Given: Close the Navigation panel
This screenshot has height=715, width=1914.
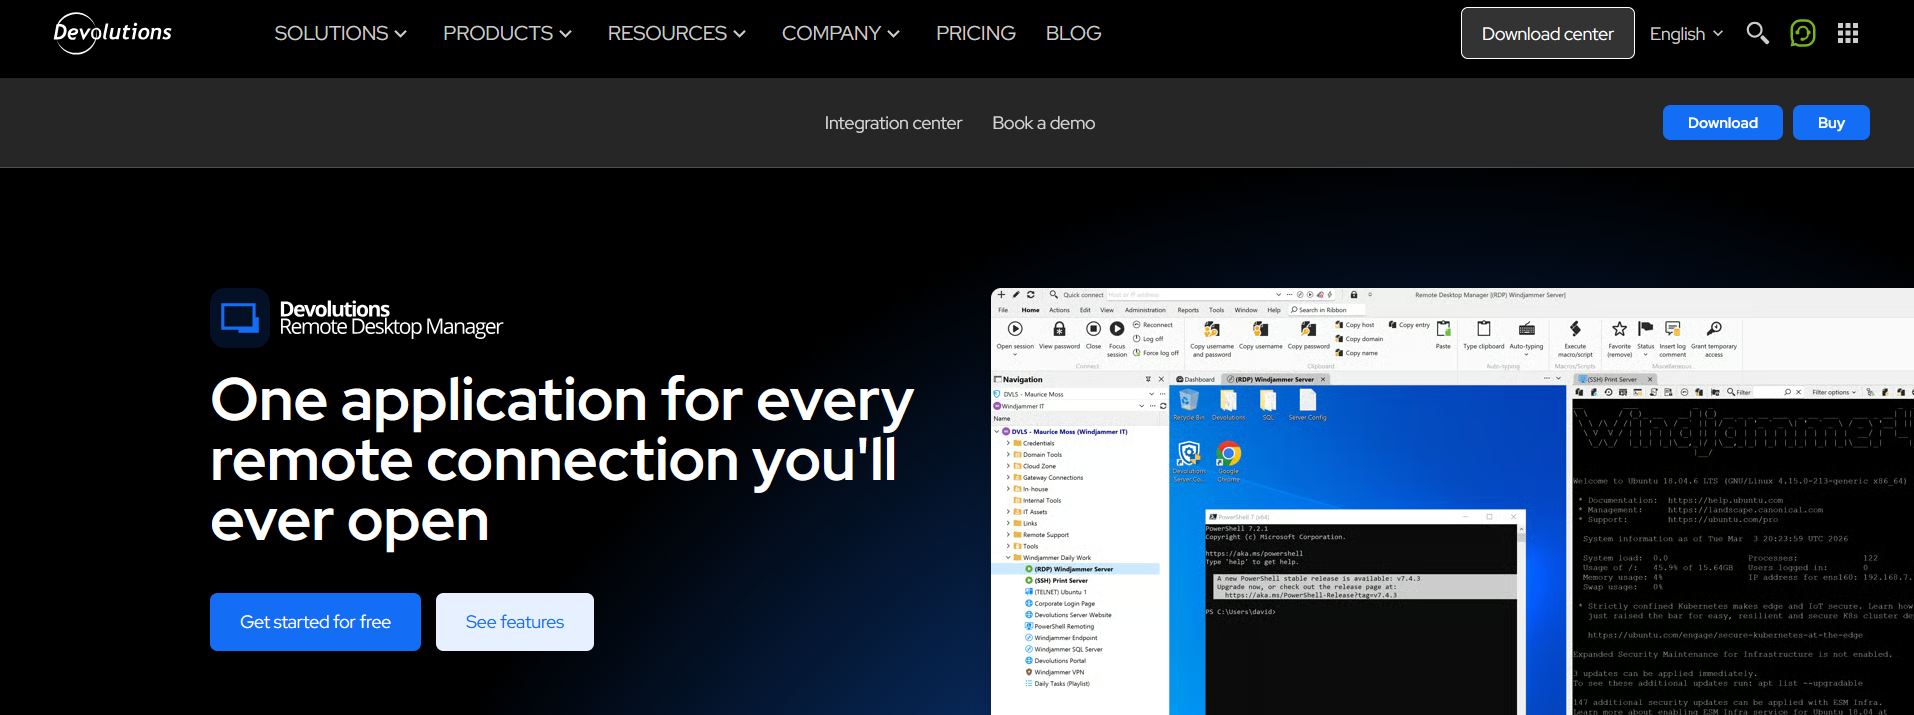Looking at the screenshot, I should (1161, 380).
